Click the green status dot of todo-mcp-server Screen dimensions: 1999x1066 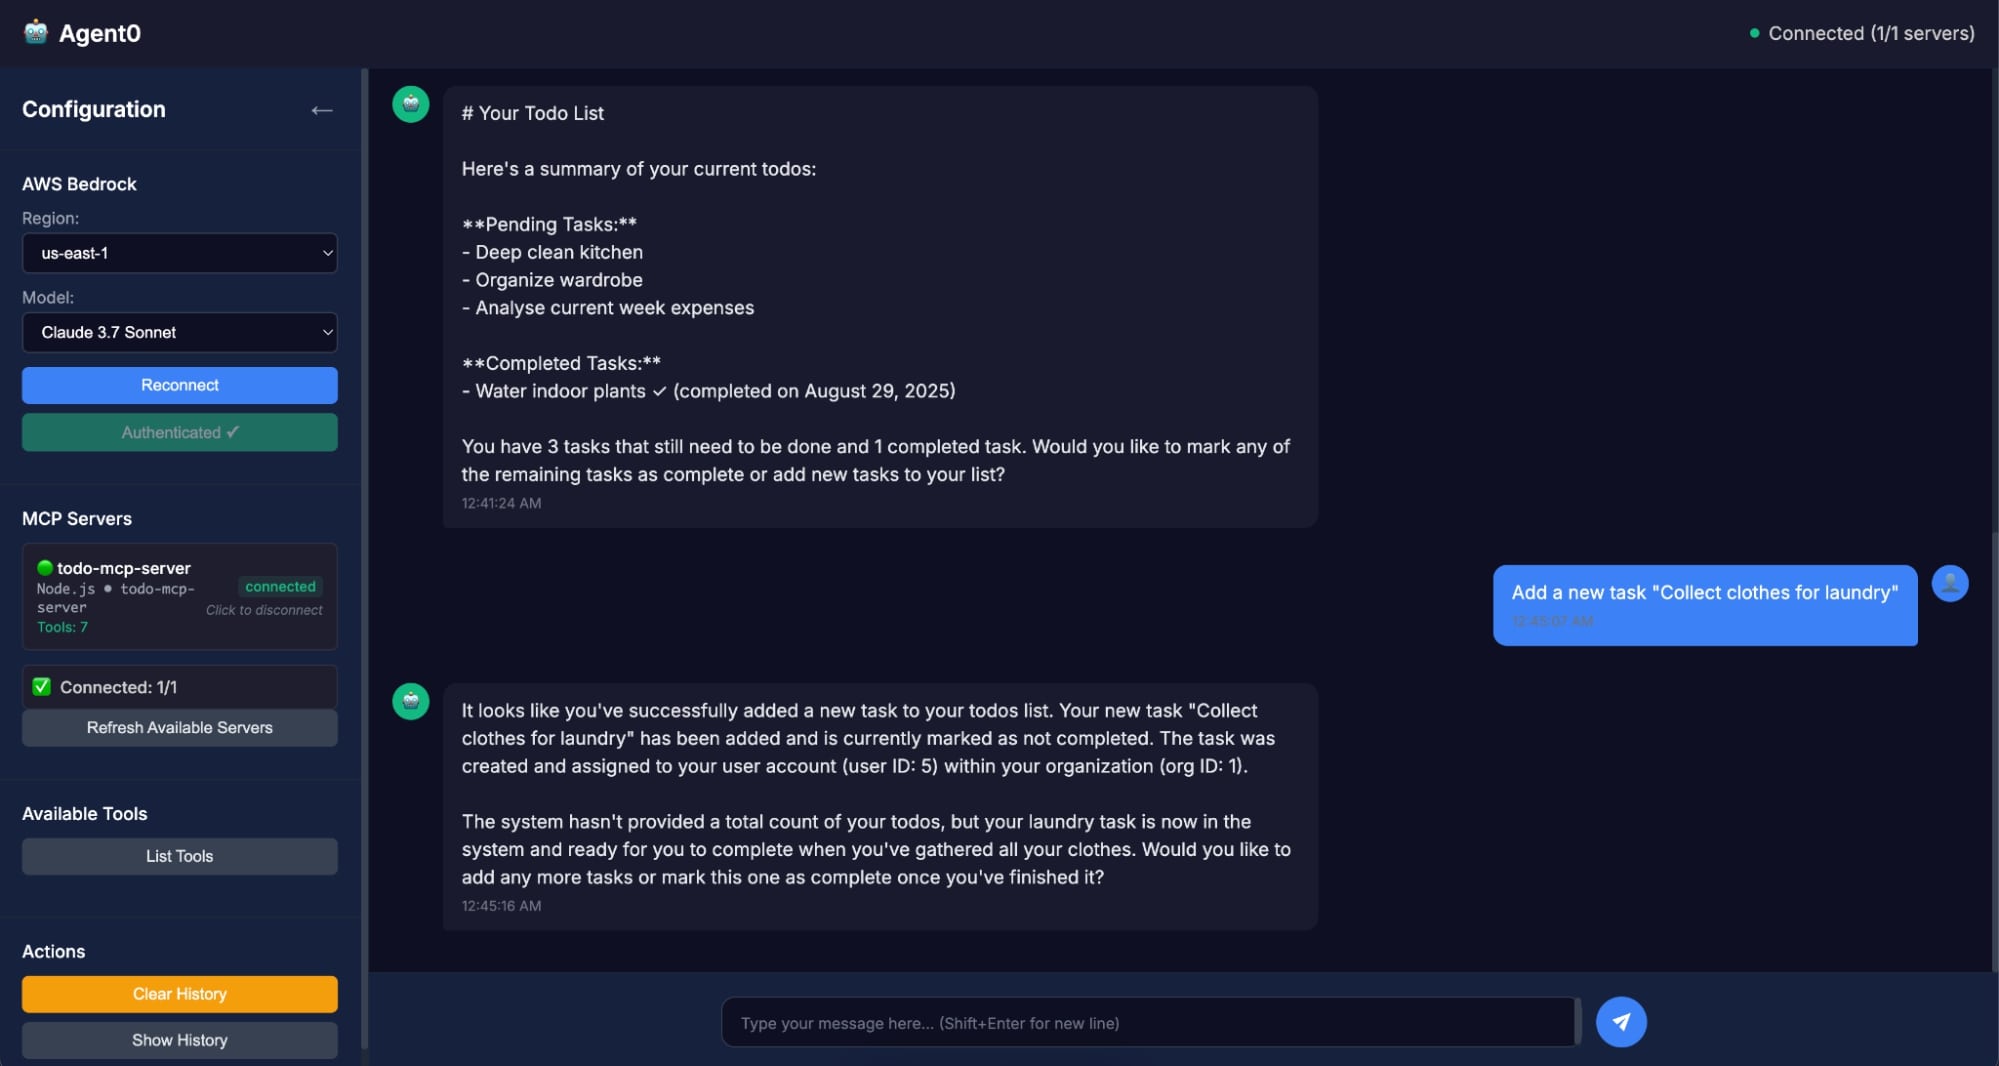pos(45,568)
